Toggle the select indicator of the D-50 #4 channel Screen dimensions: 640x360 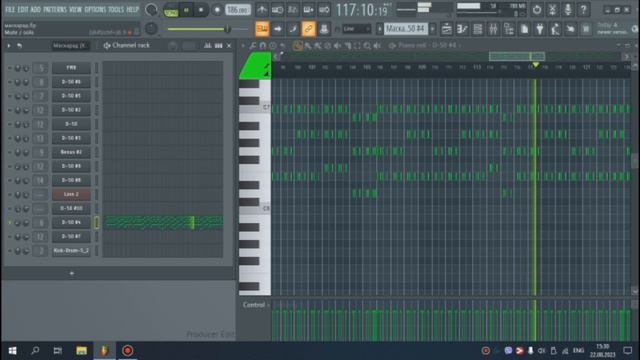pyautogui.click(x=97, y=222)
